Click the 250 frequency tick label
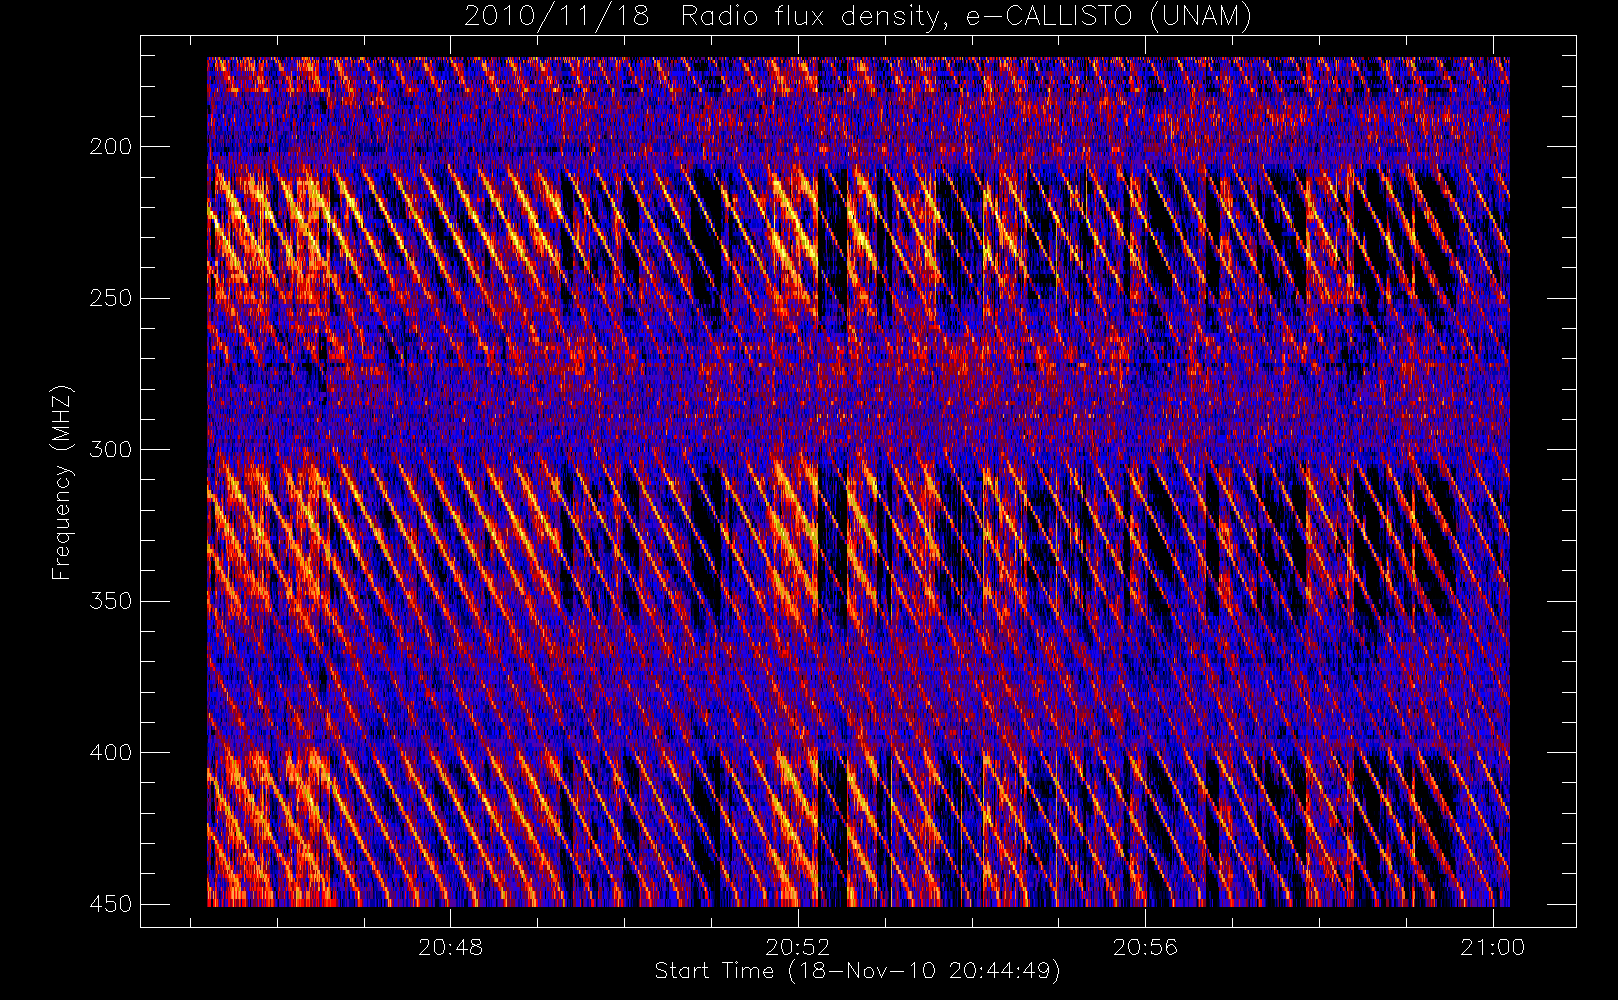The height and width of the screenshot is (1000, 1618). 110,298
